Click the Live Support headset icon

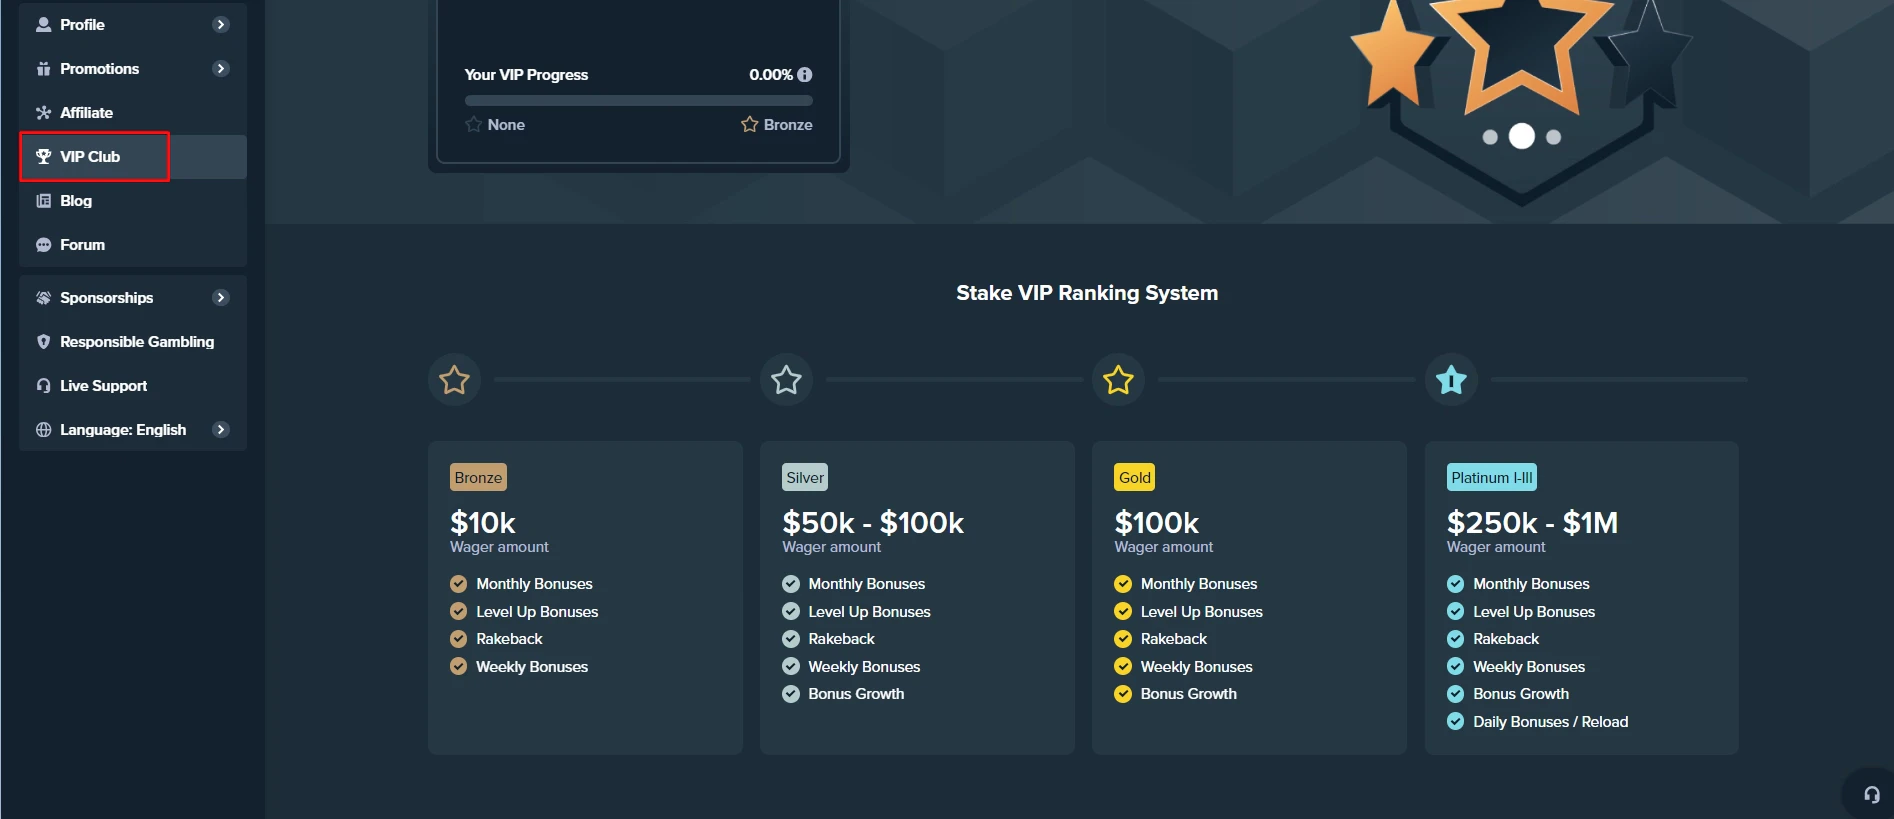pos(43,385)
